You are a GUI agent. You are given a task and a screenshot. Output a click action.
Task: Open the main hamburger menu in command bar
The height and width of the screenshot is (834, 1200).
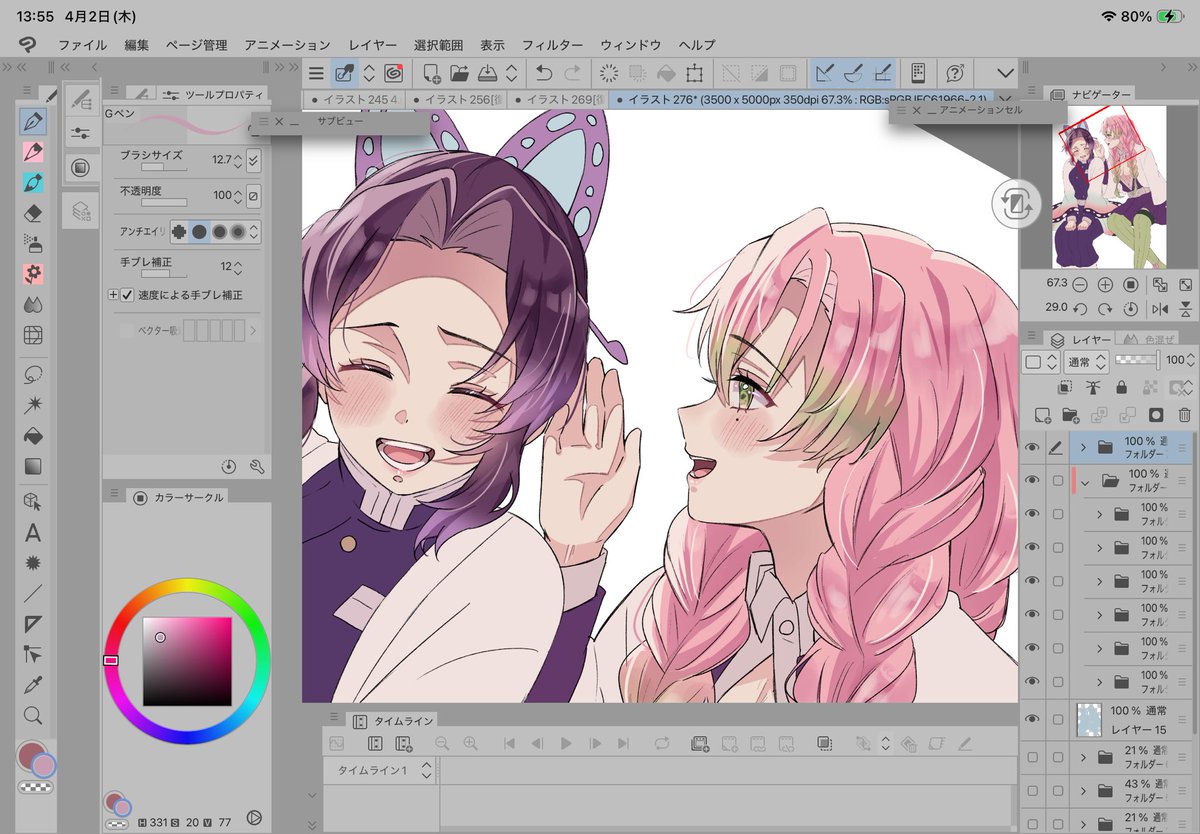point(316,72)
